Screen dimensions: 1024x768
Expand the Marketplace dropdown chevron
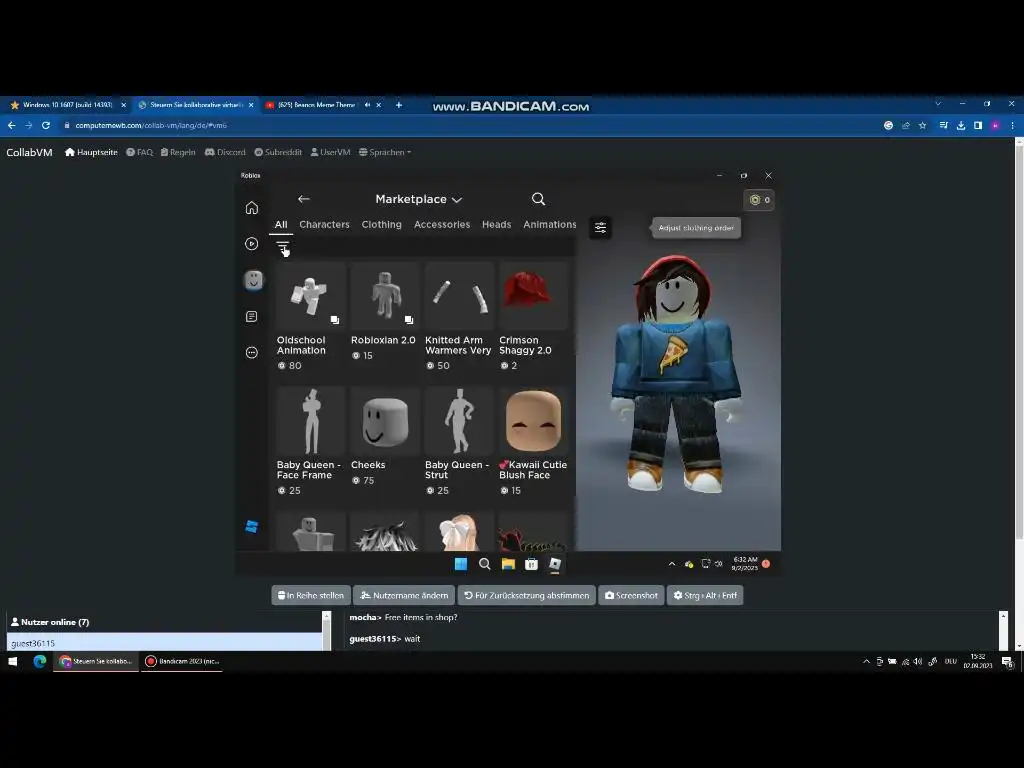[x=457, y=200]
